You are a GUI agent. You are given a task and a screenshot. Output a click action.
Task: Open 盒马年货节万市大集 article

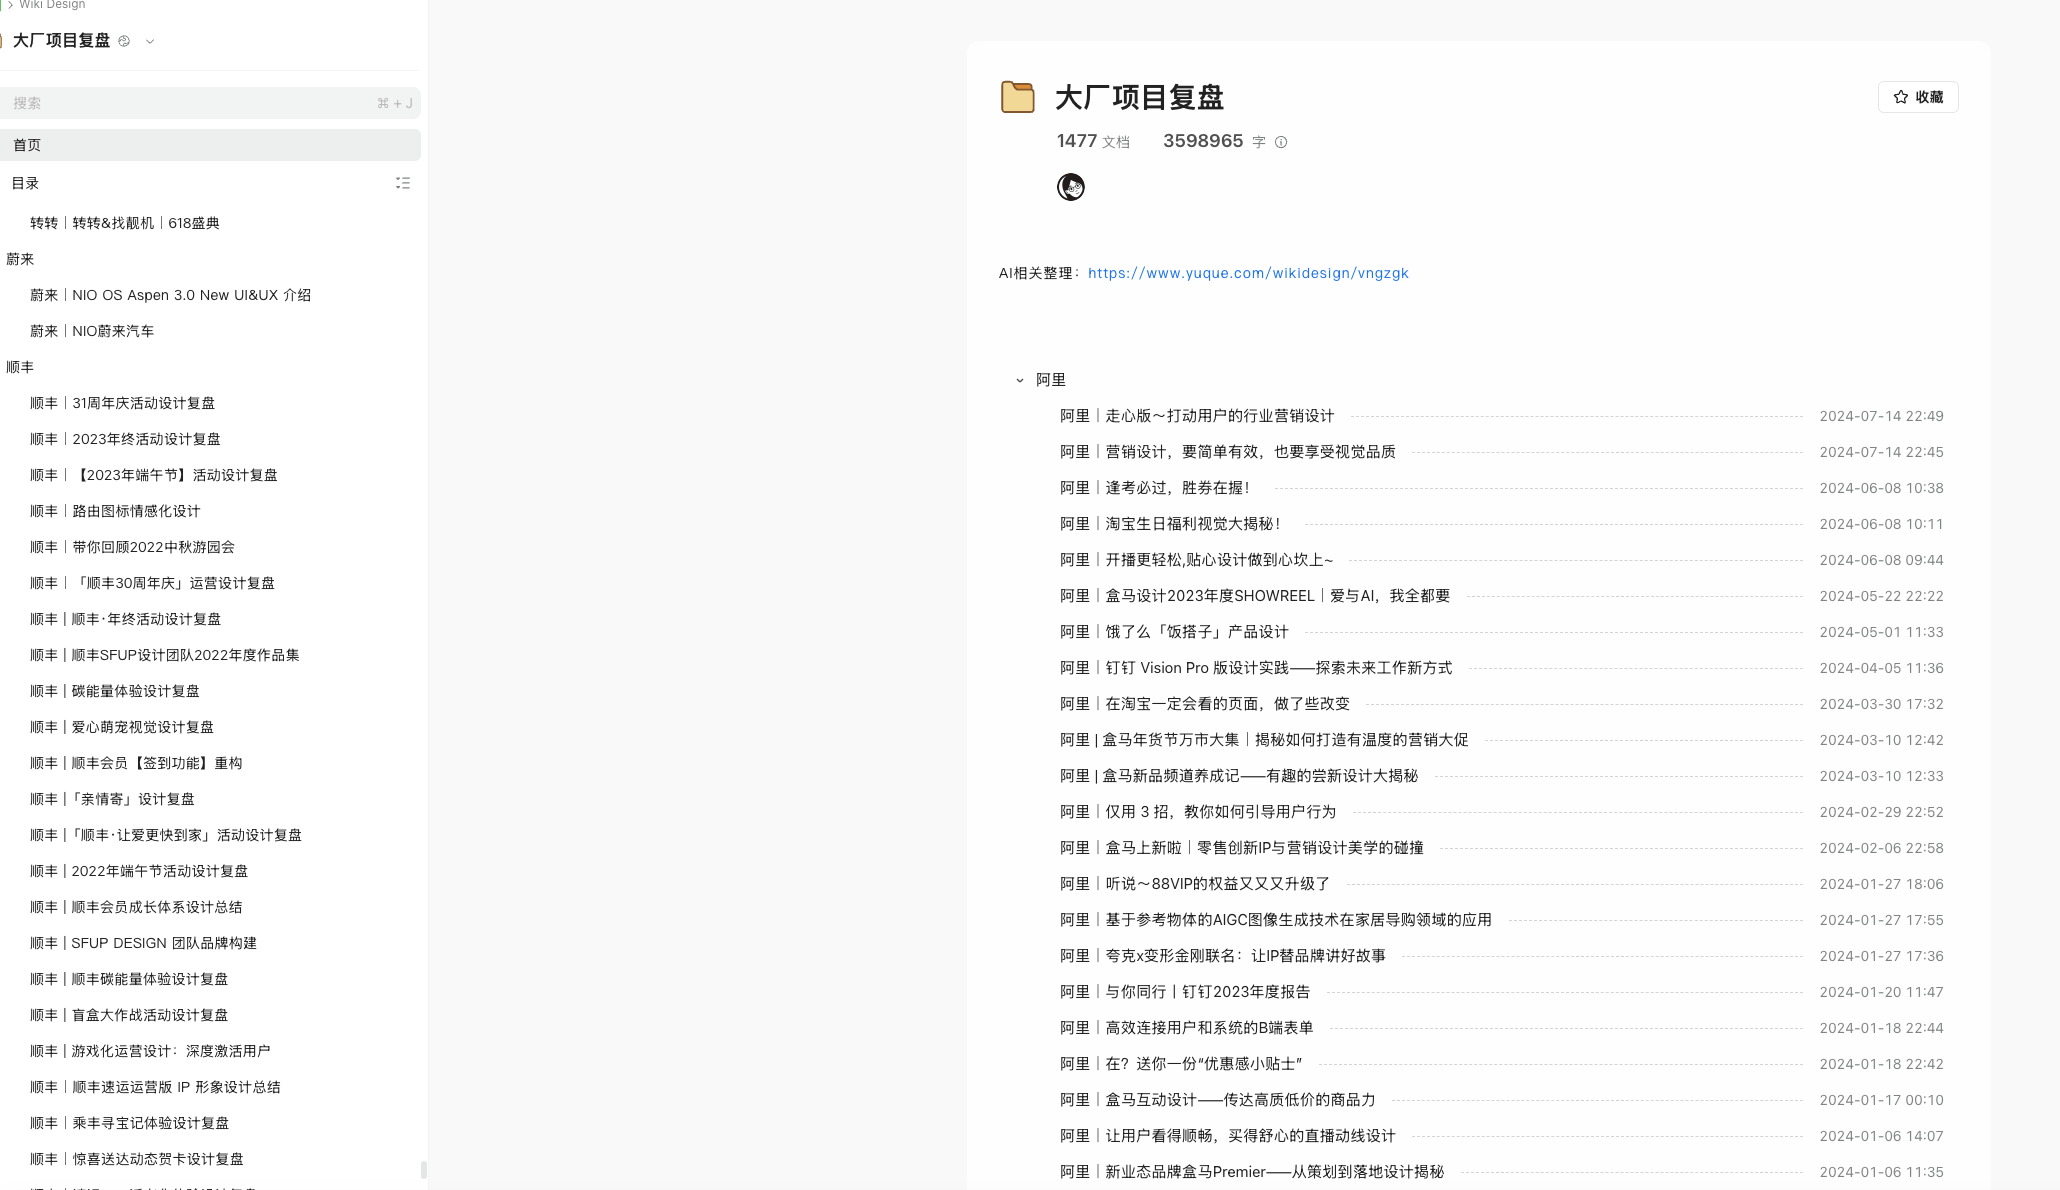pyautogui.click(x=1264, y=740)
